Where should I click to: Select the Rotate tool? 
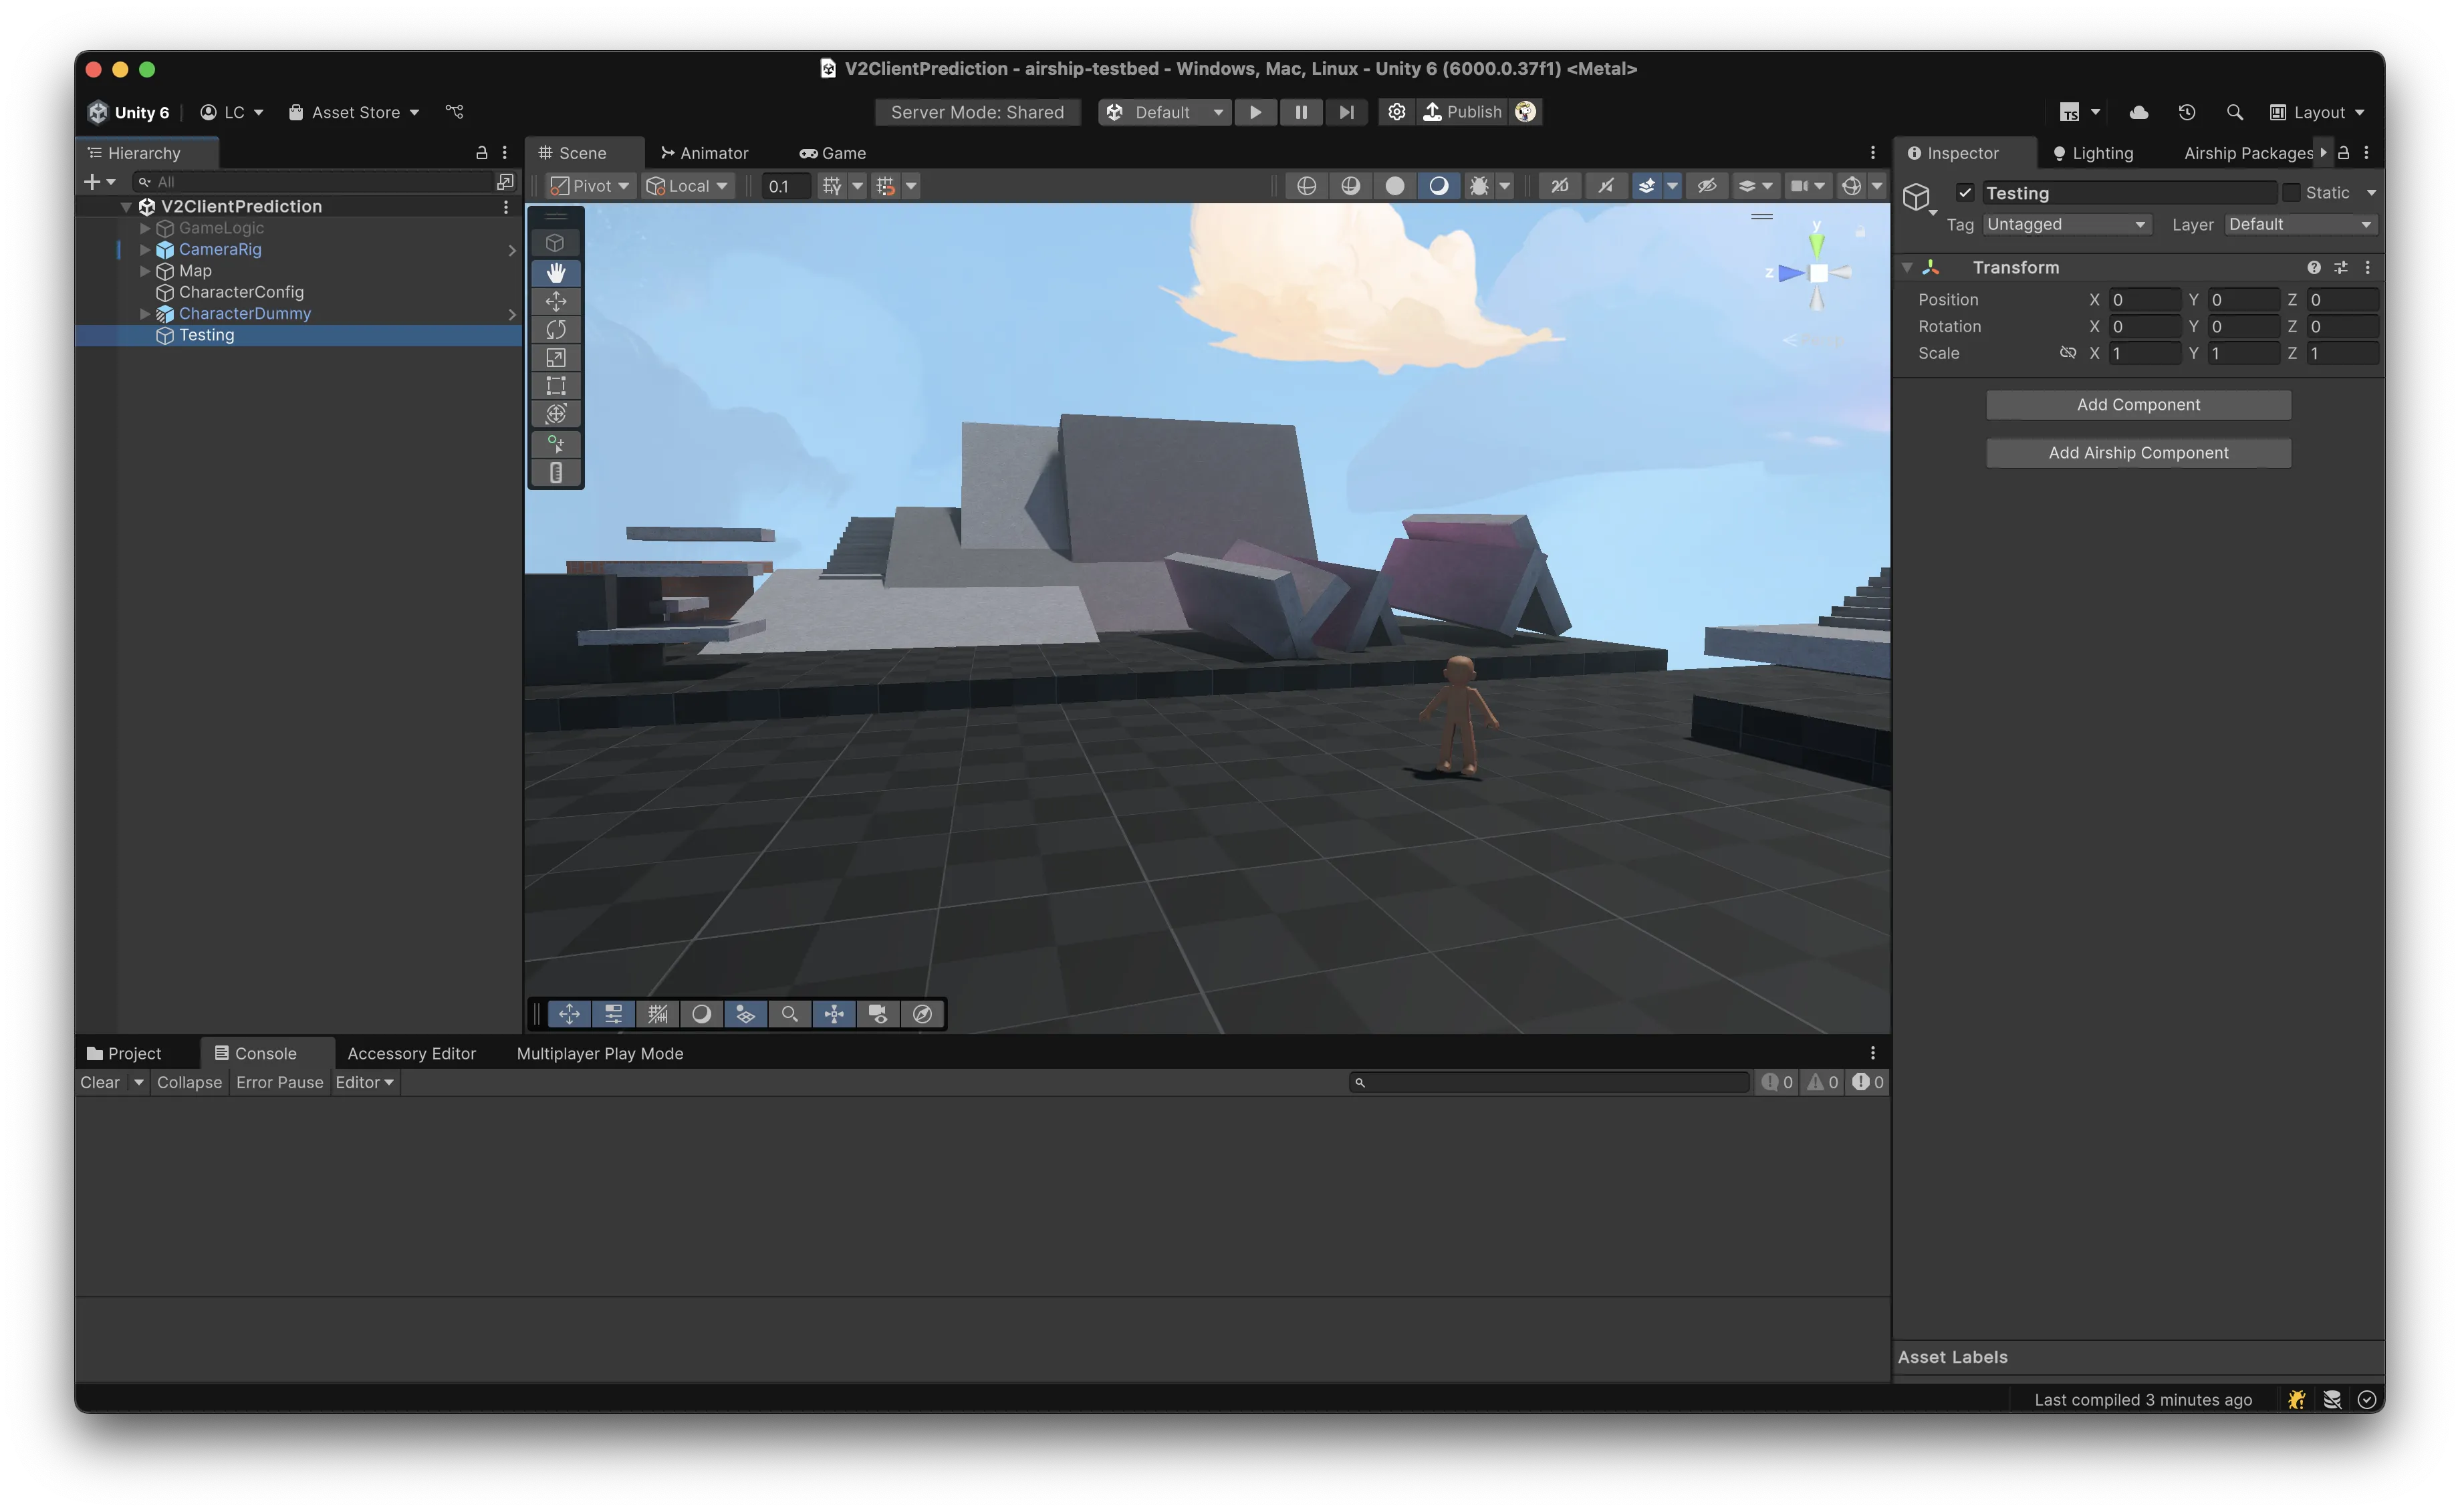click(x=556, y=329)
